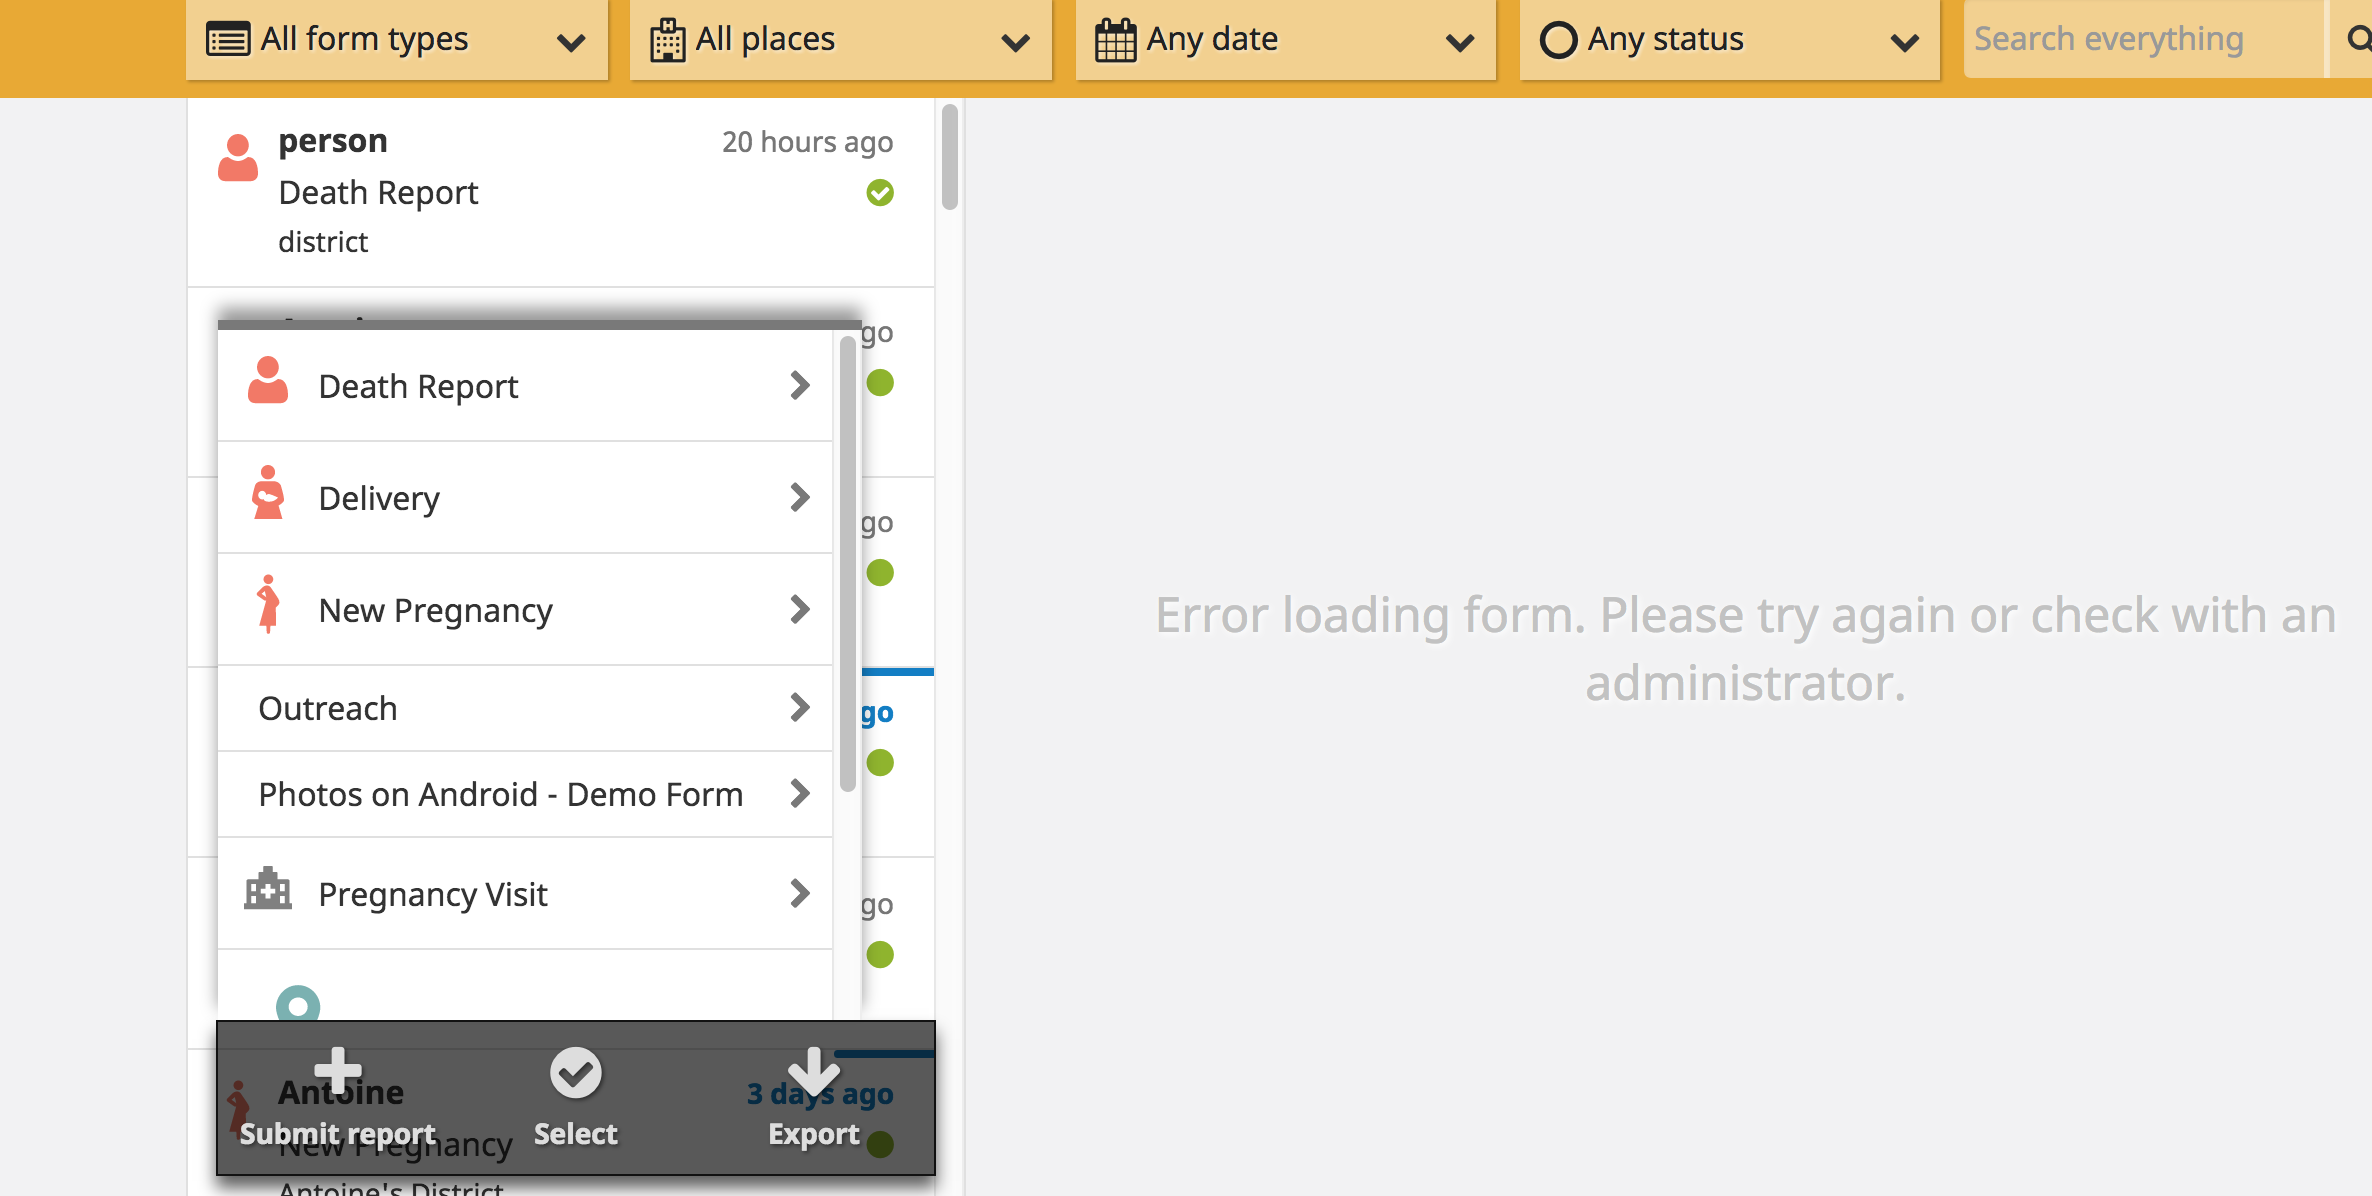Open the Any status filter
This screenshot has width=2372, height=1196.
tap(1730, 39)
